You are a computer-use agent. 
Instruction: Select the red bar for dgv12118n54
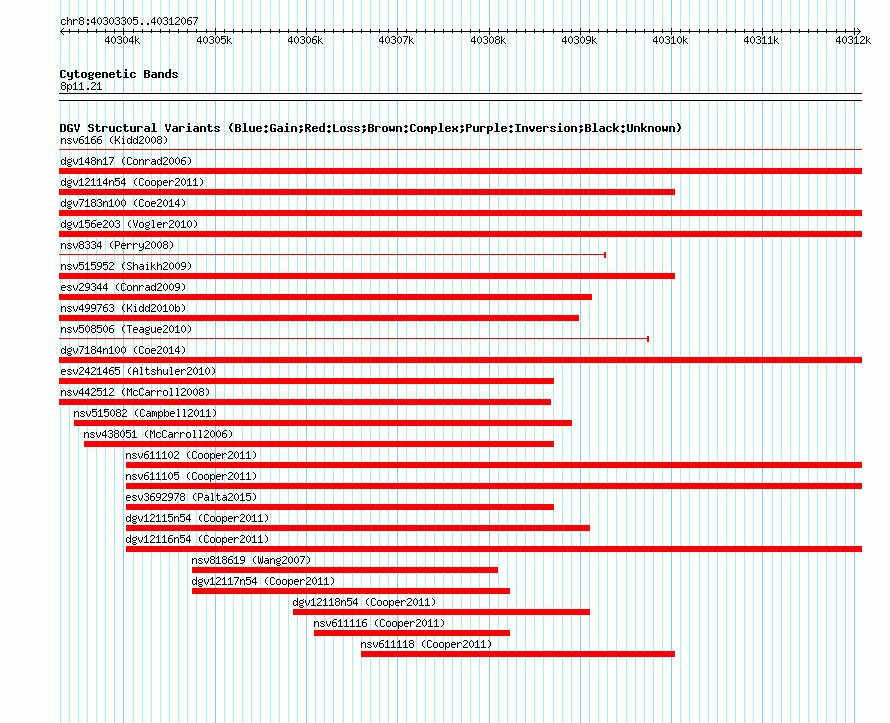point(441,612)
